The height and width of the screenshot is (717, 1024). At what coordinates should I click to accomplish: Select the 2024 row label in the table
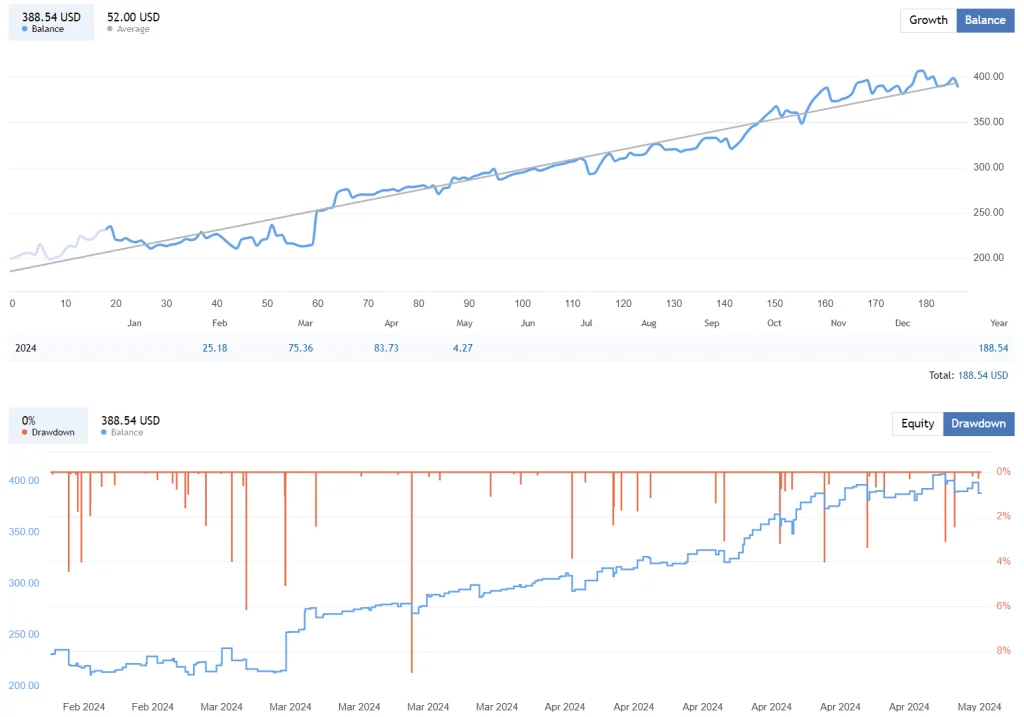26,348
